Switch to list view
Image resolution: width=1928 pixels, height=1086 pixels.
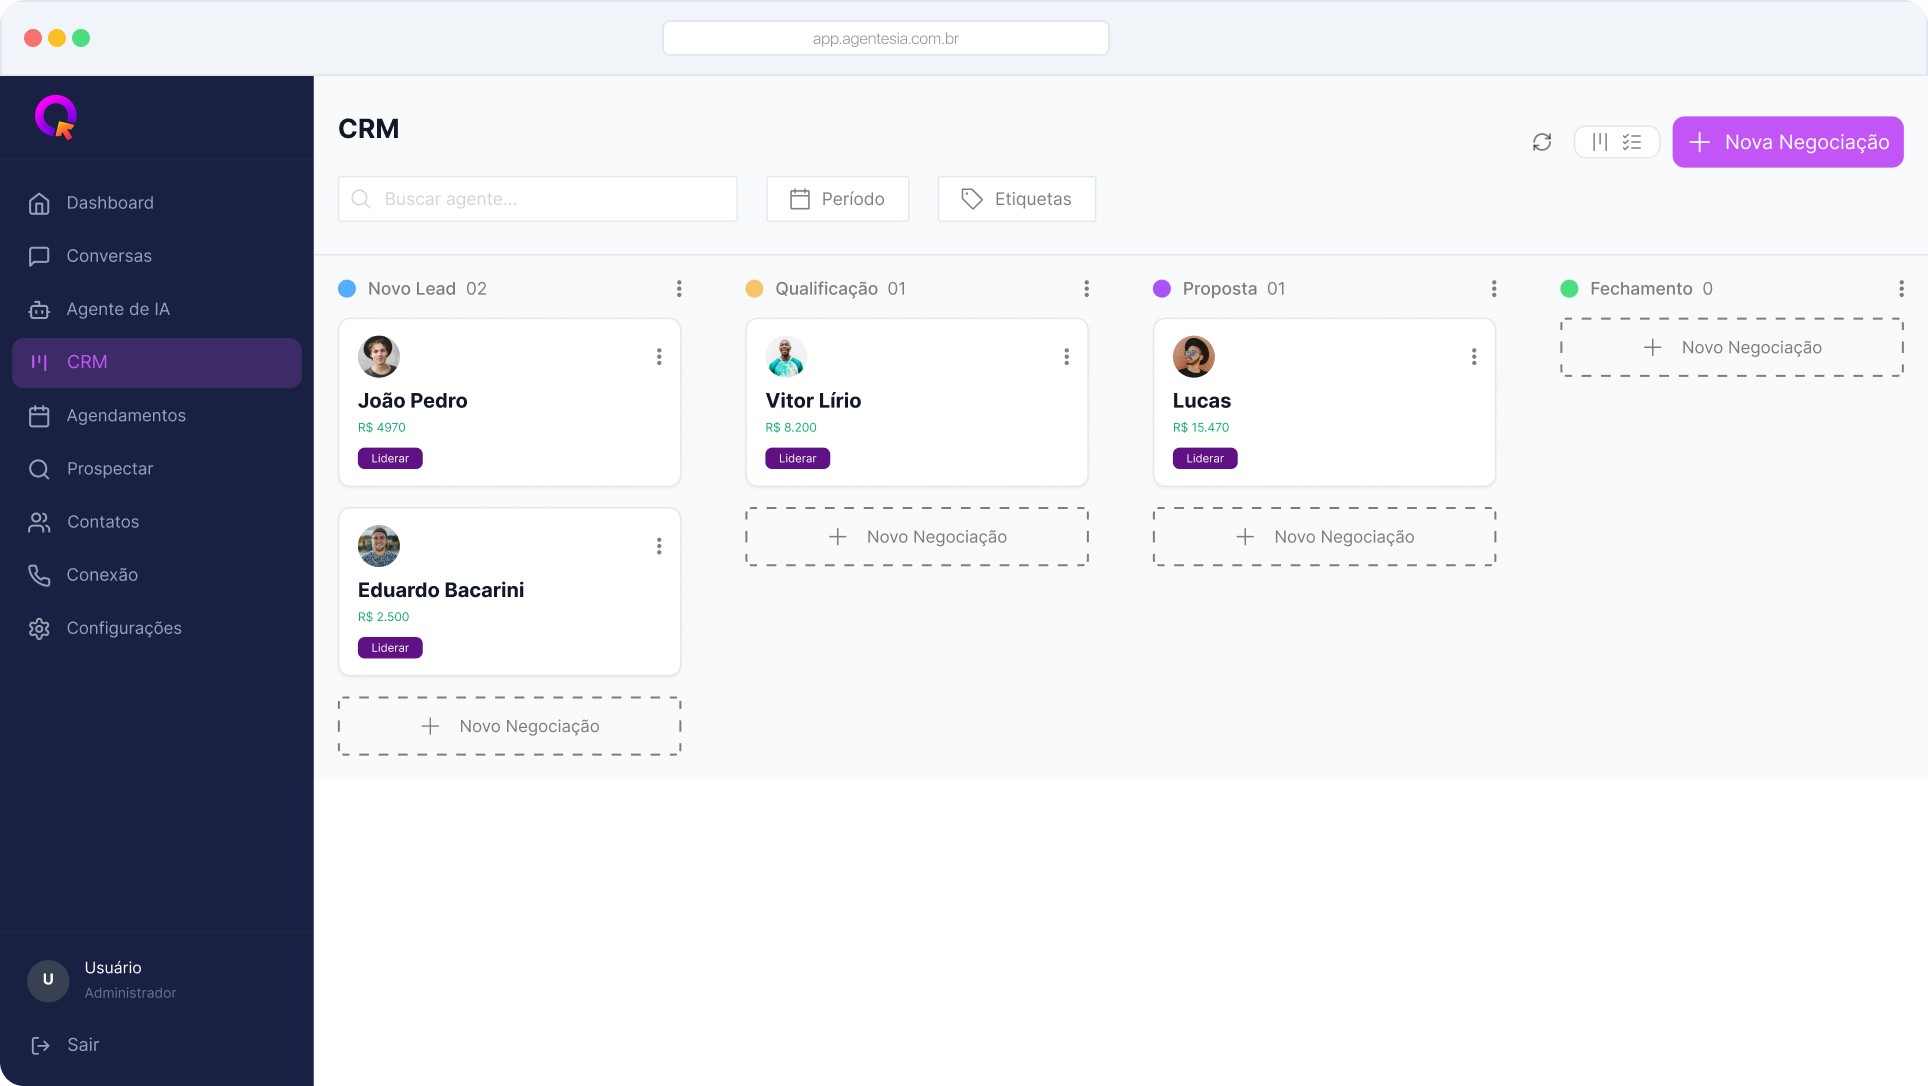(x=1632, y=142)
